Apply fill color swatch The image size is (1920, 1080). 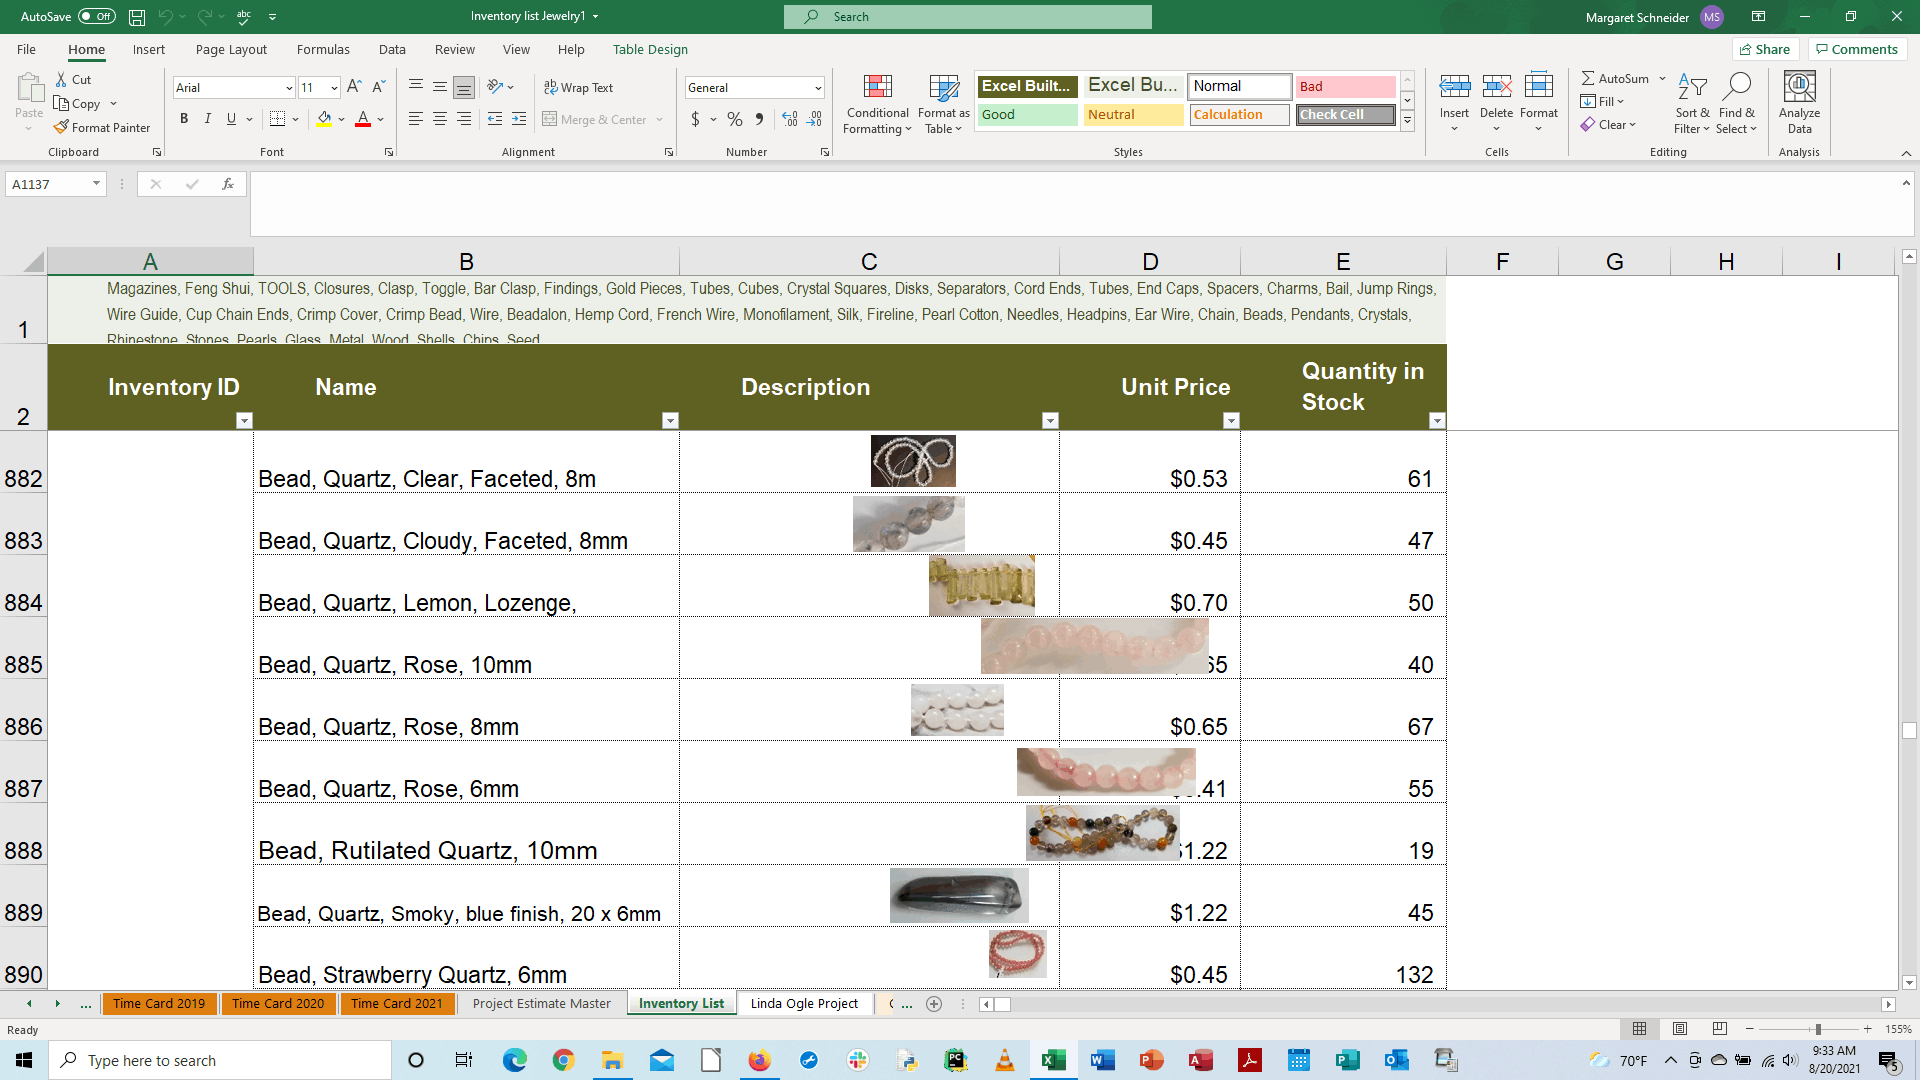[324, 119]
